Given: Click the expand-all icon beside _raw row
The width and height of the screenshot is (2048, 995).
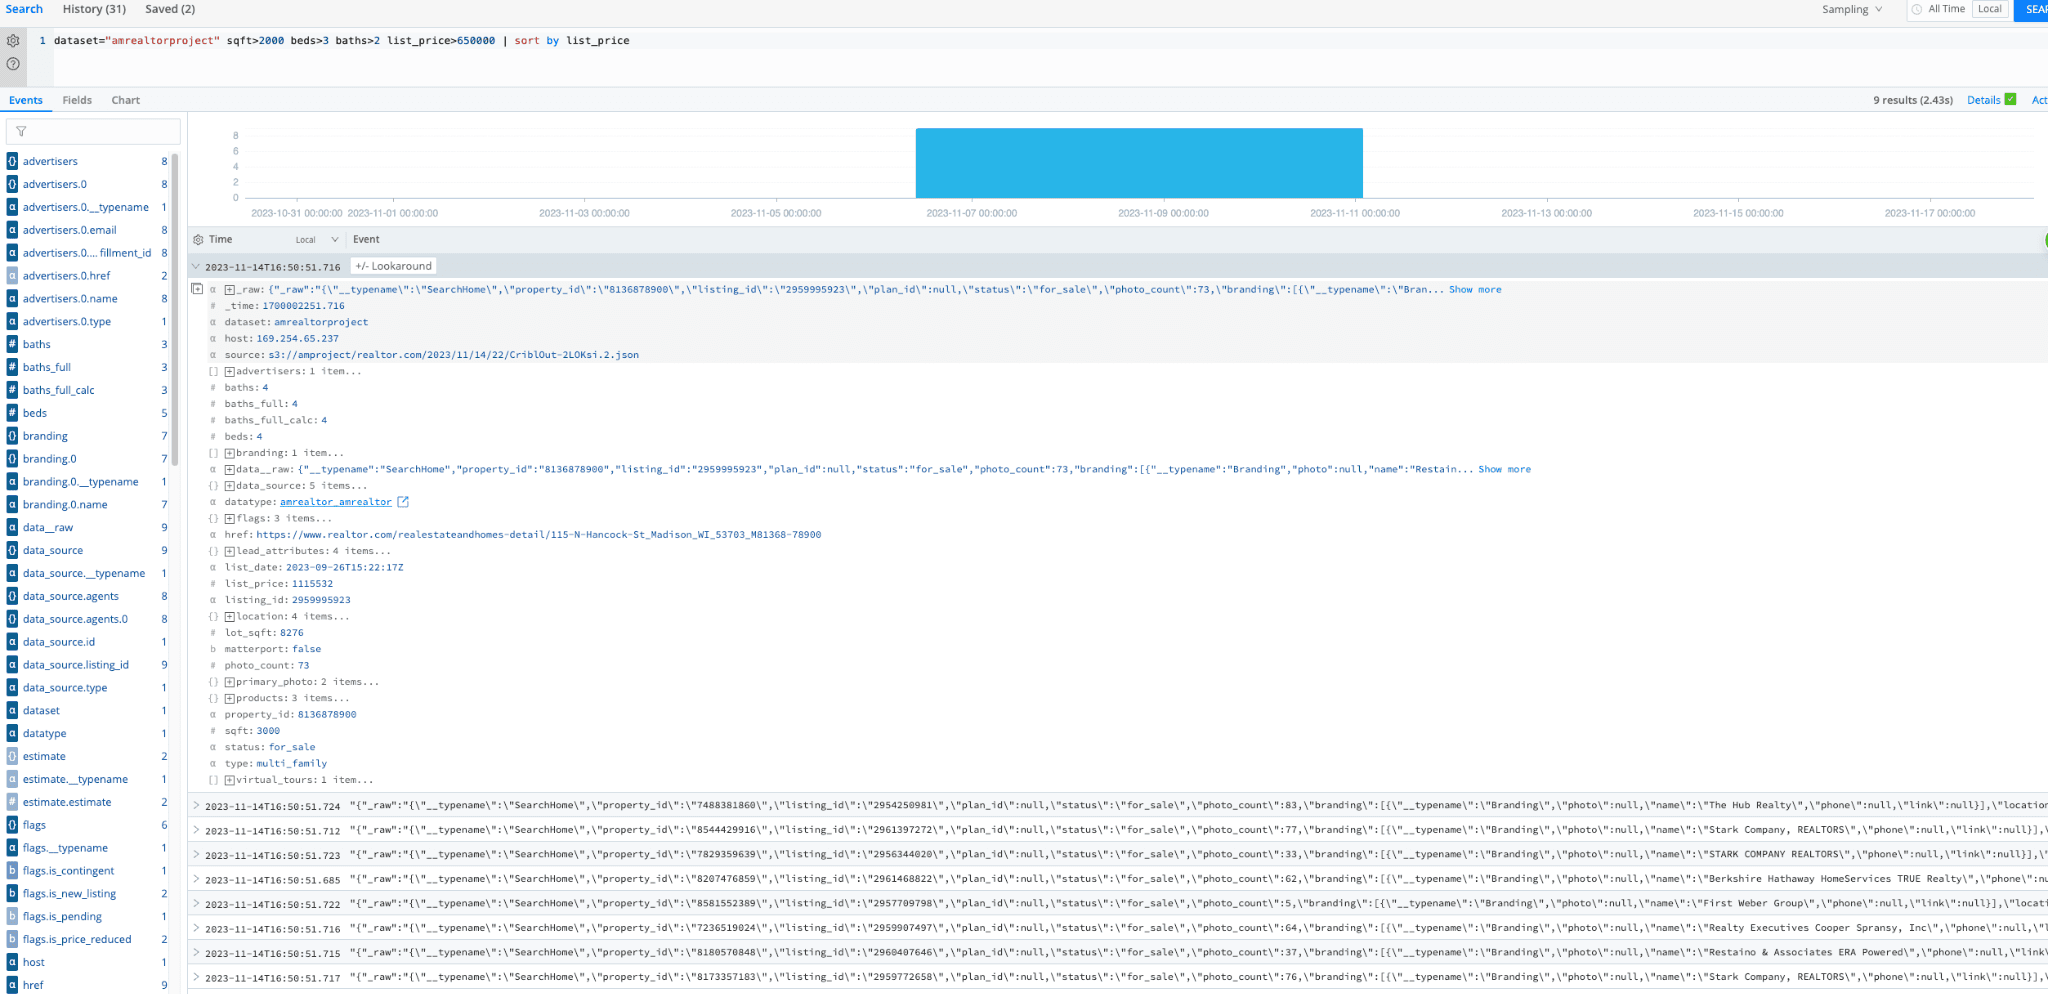Looking at the screenshot, I should tap(197, 289).
